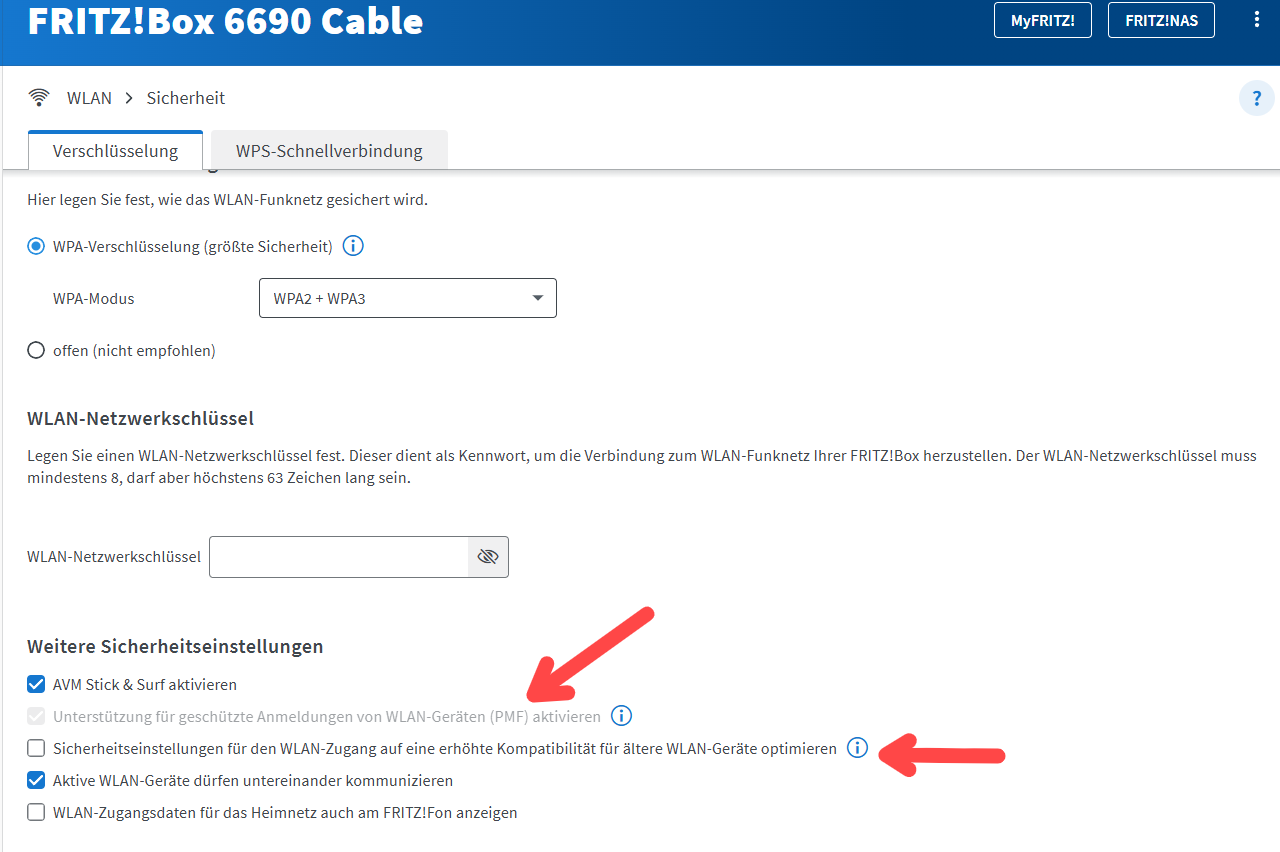Image resolution: width=1280 pixels, height=852 pixels.
Task: Click the FRITZ!Box 6690 Cable title
Action: pyautogui.click(x=225, y=20)
